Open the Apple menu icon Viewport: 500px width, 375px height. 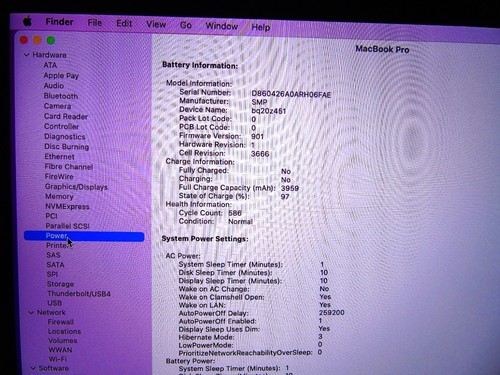27,22
